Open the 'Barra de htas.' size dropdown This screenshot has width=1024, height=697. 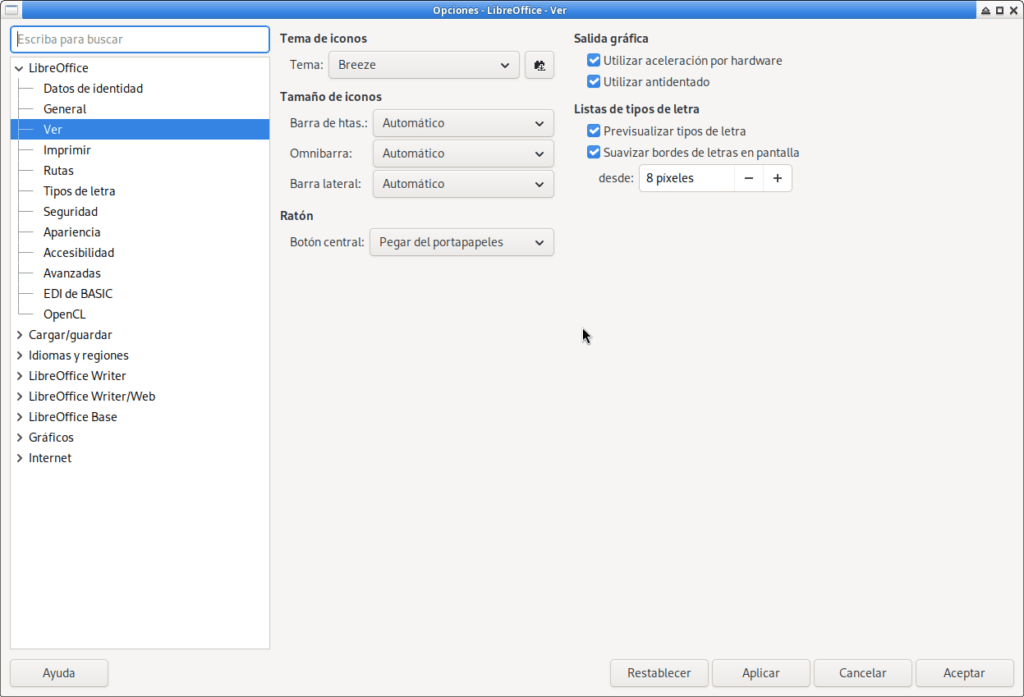[x=462, y=124]
